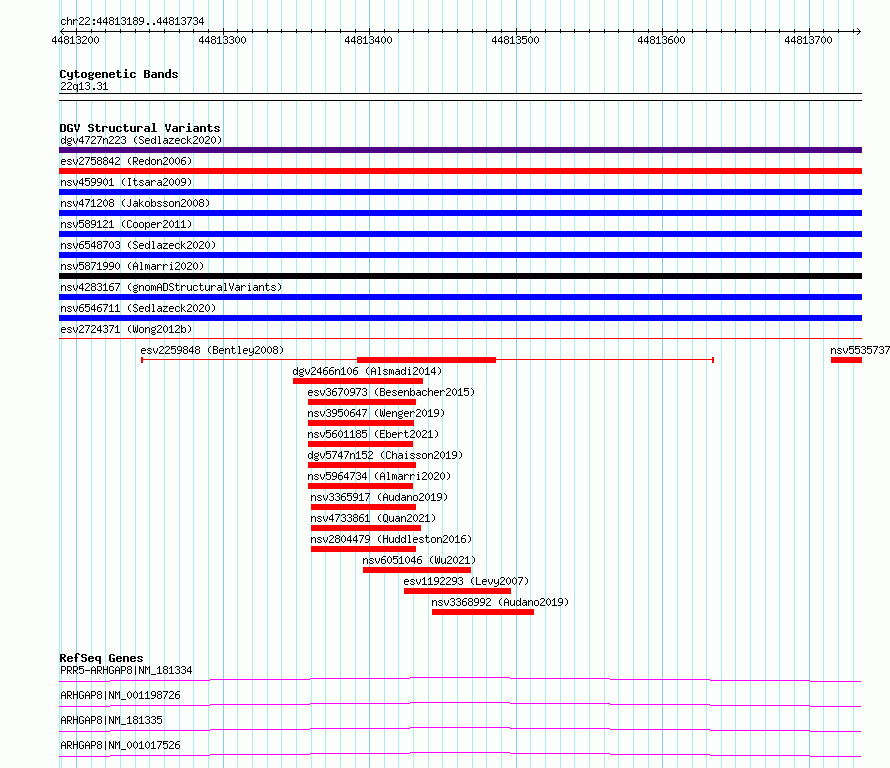Screen dimensions: 890x768
Task: Open the nsv459901 (Itsara2009) variant label
Action: click(x=126, y=182)
